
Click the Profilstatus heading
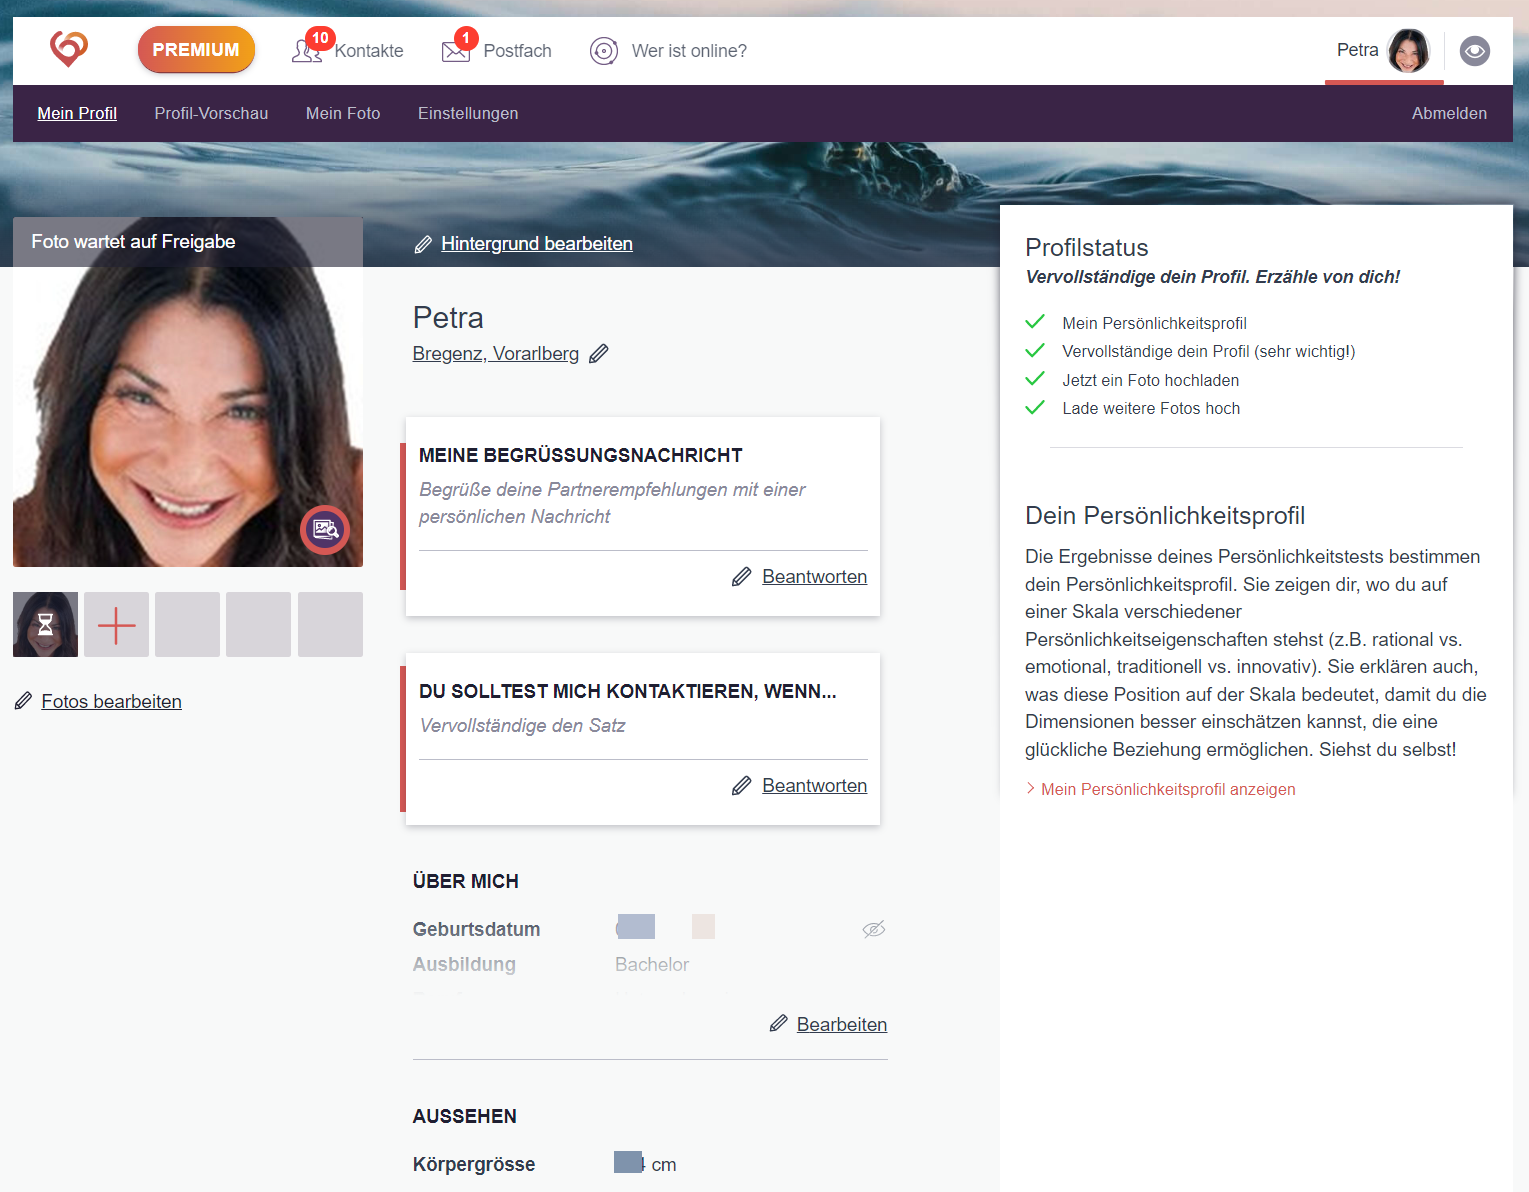click(x=1087, y=248)
